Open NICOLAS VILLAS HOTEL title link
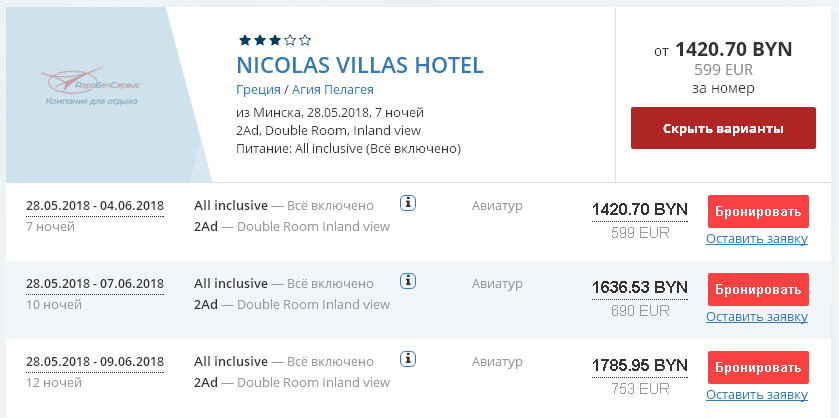The image size is (839, 418). click(360, 65)
